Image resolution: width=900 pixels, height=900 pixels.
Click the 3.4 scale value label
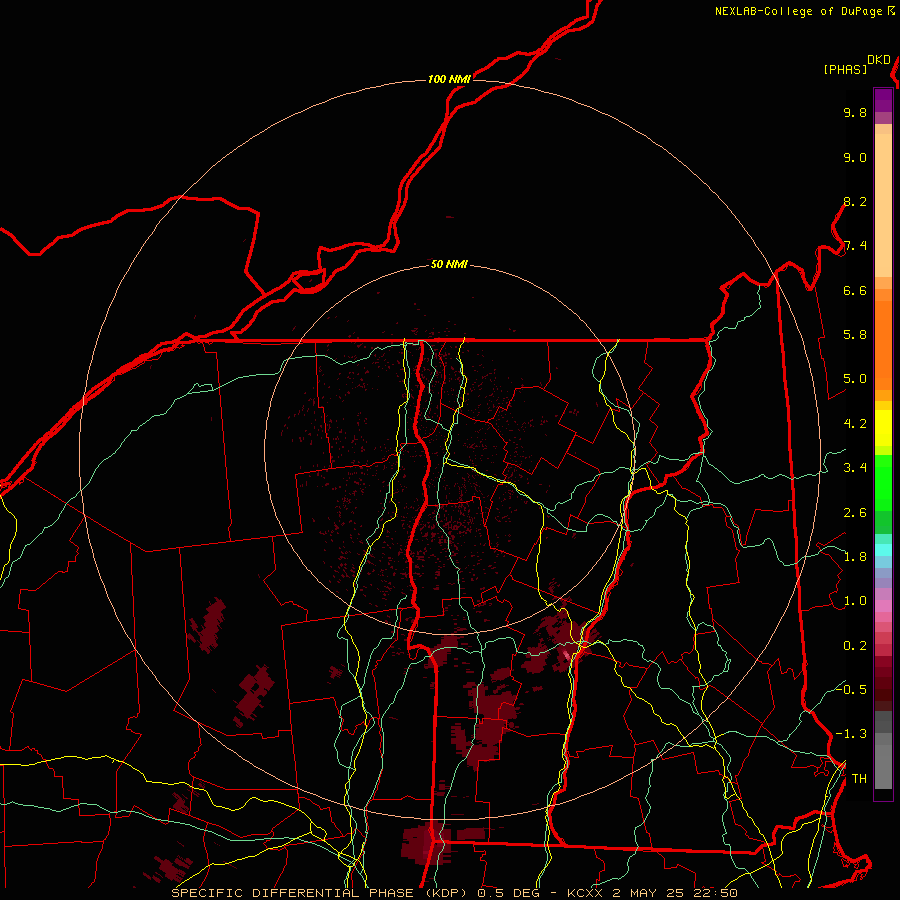(x=855, y=468)
